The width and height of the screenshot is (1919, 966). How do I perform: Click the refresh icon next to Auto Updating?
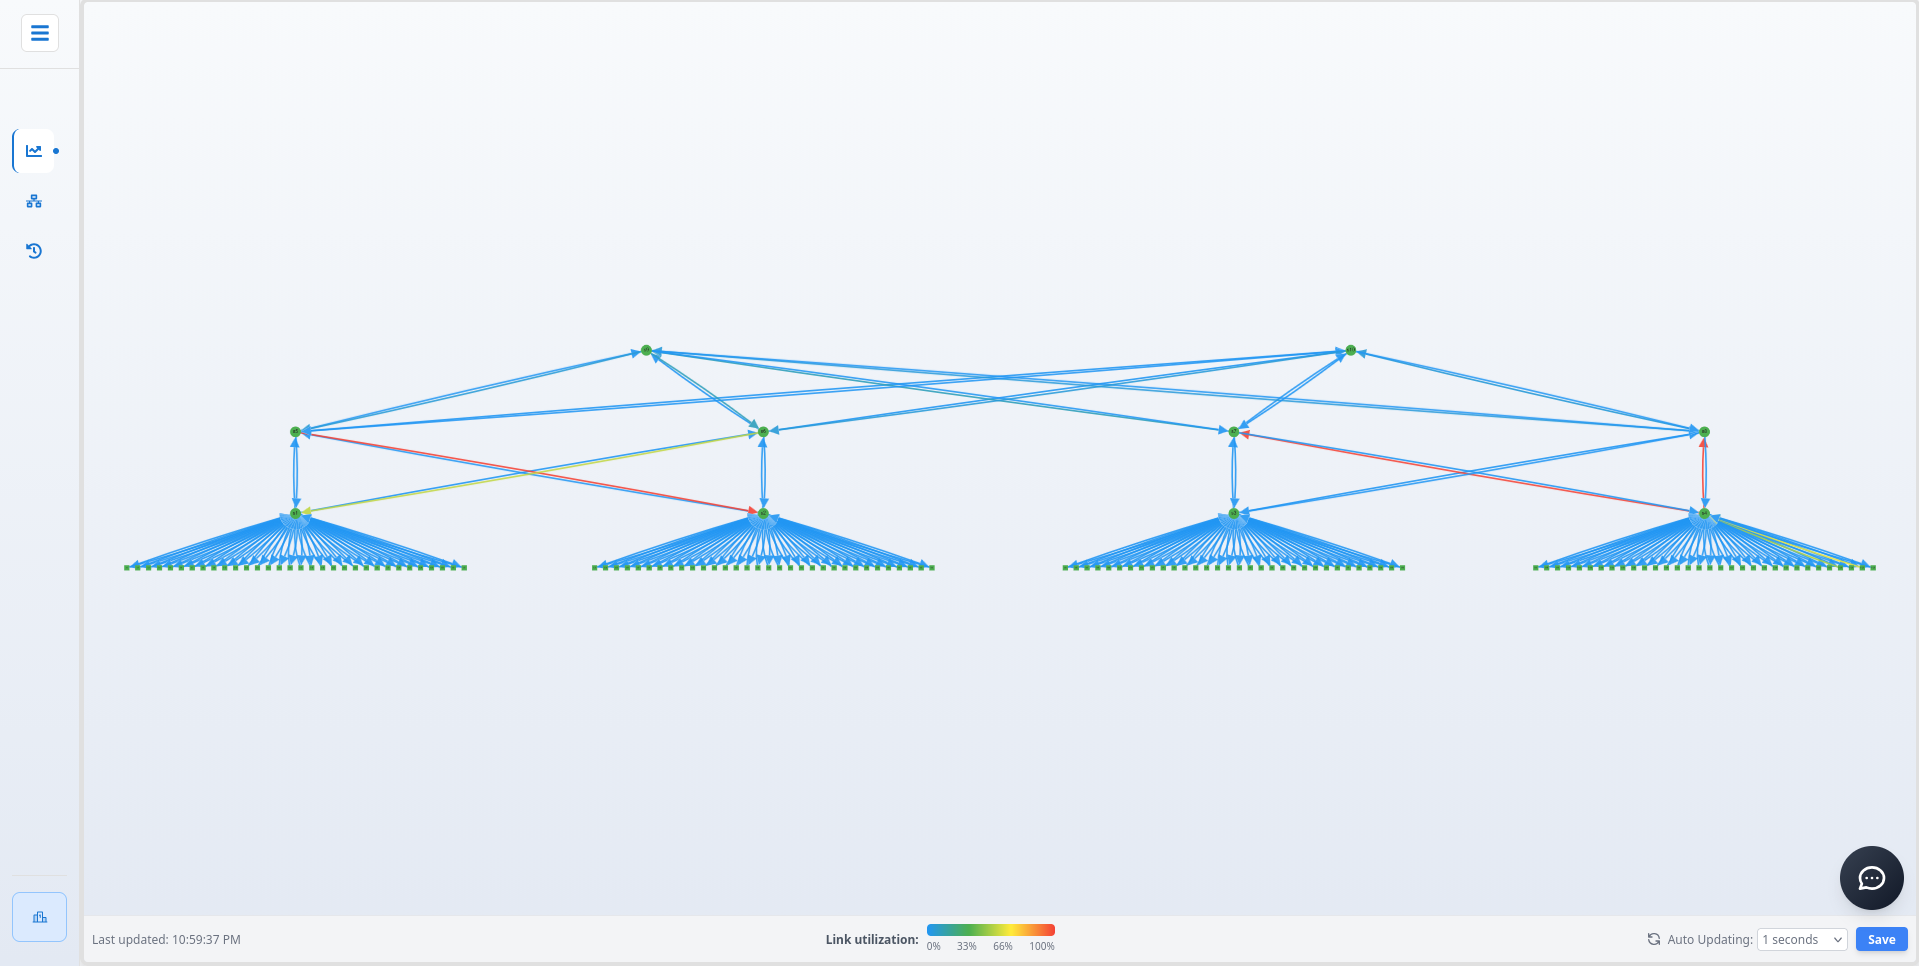(1652, 939)
